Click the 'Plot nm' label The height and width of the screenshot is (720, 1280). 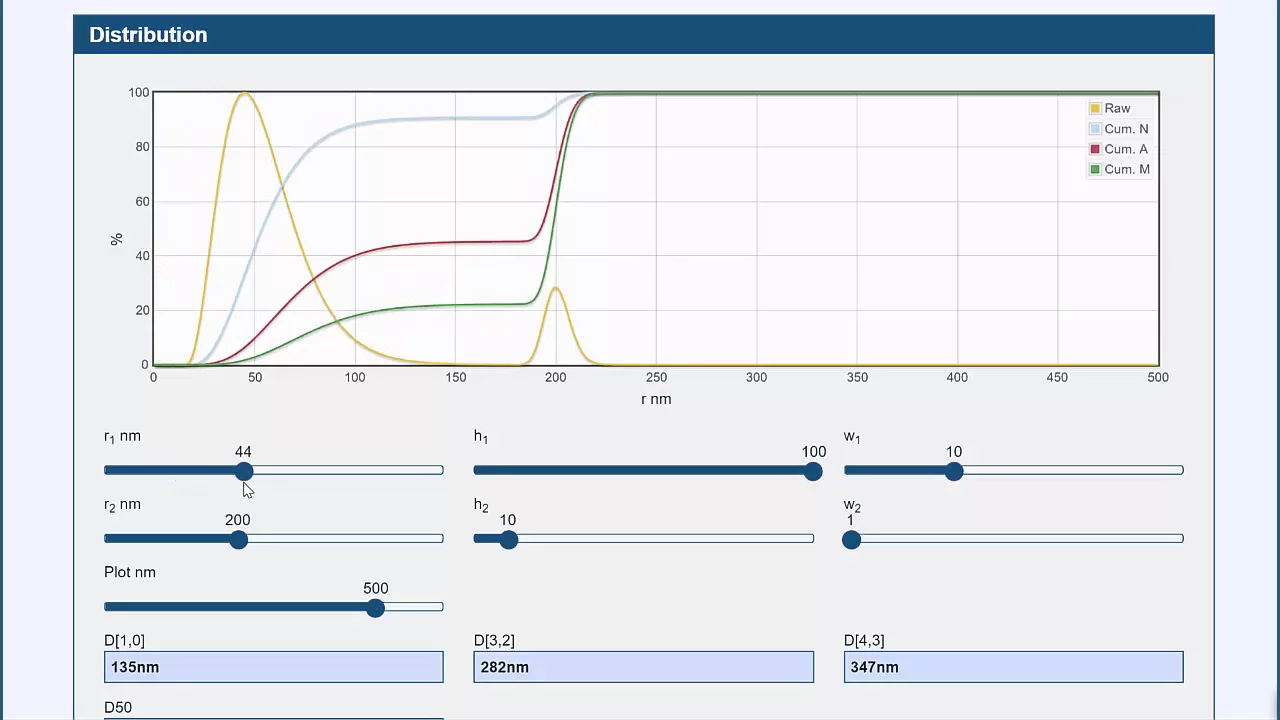[130, 572]
